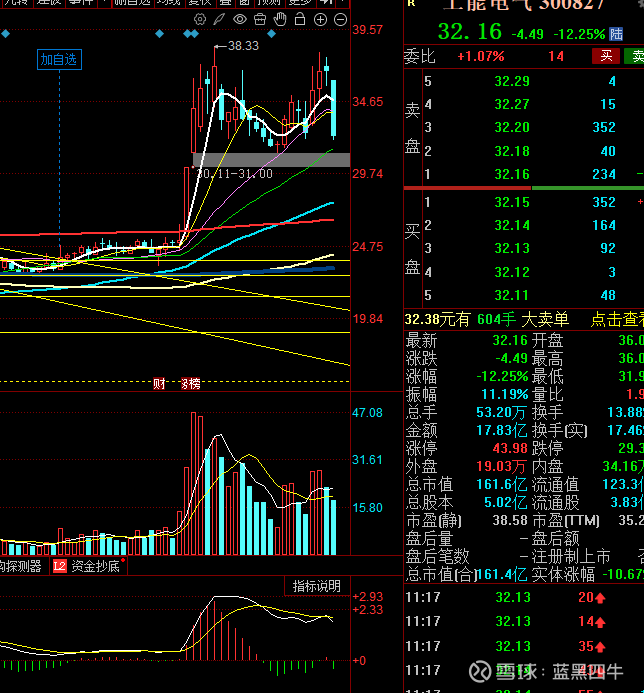
Task: Select buy level 1 price 32.15
Action: point(512,202)
